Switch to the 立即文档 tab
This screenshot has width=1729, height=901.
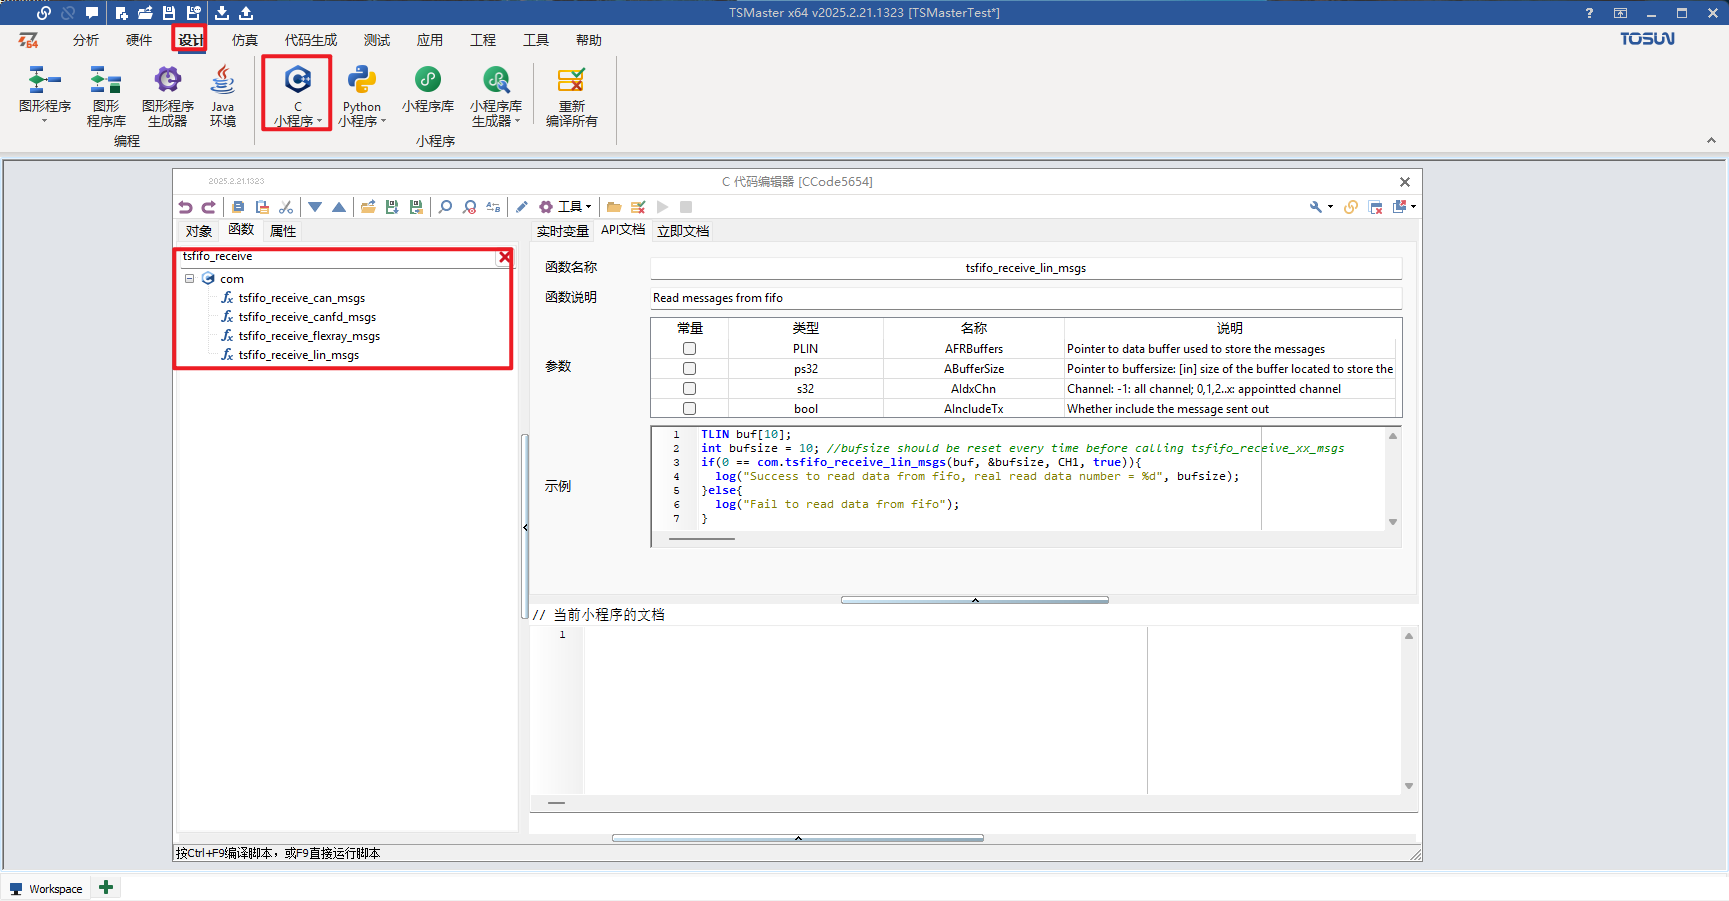(683, 231)
